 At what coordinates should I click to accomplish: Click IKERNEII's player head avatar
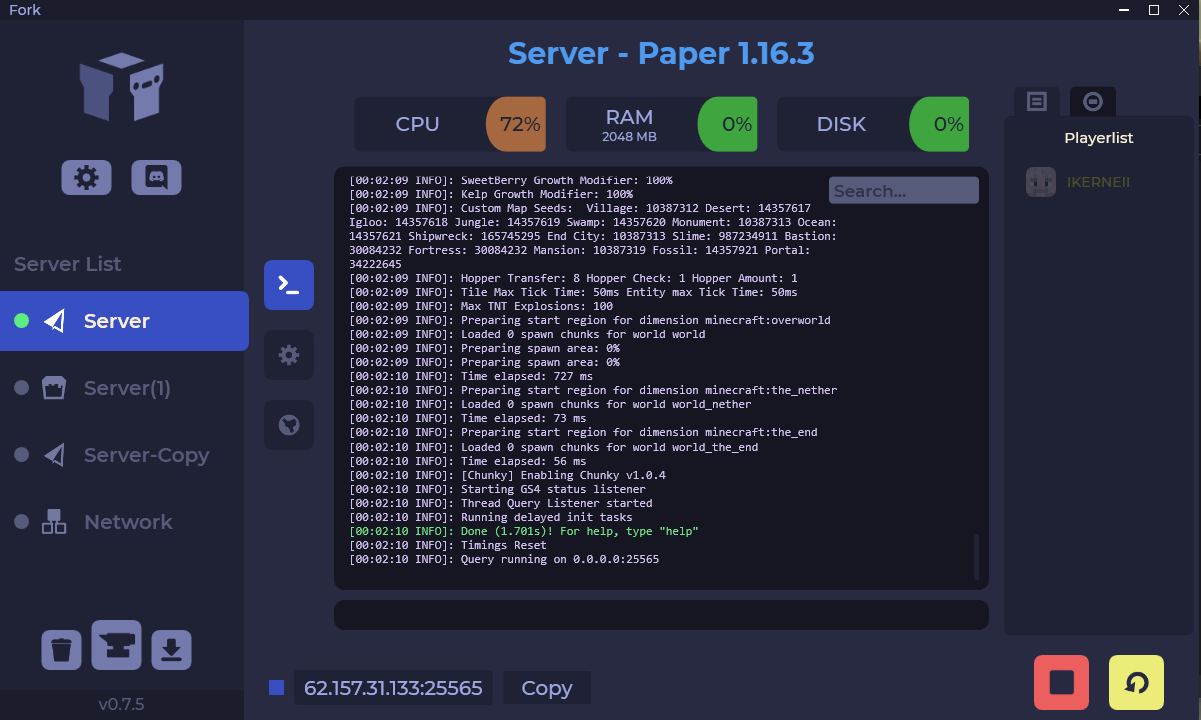click(x=1041, y=182)
